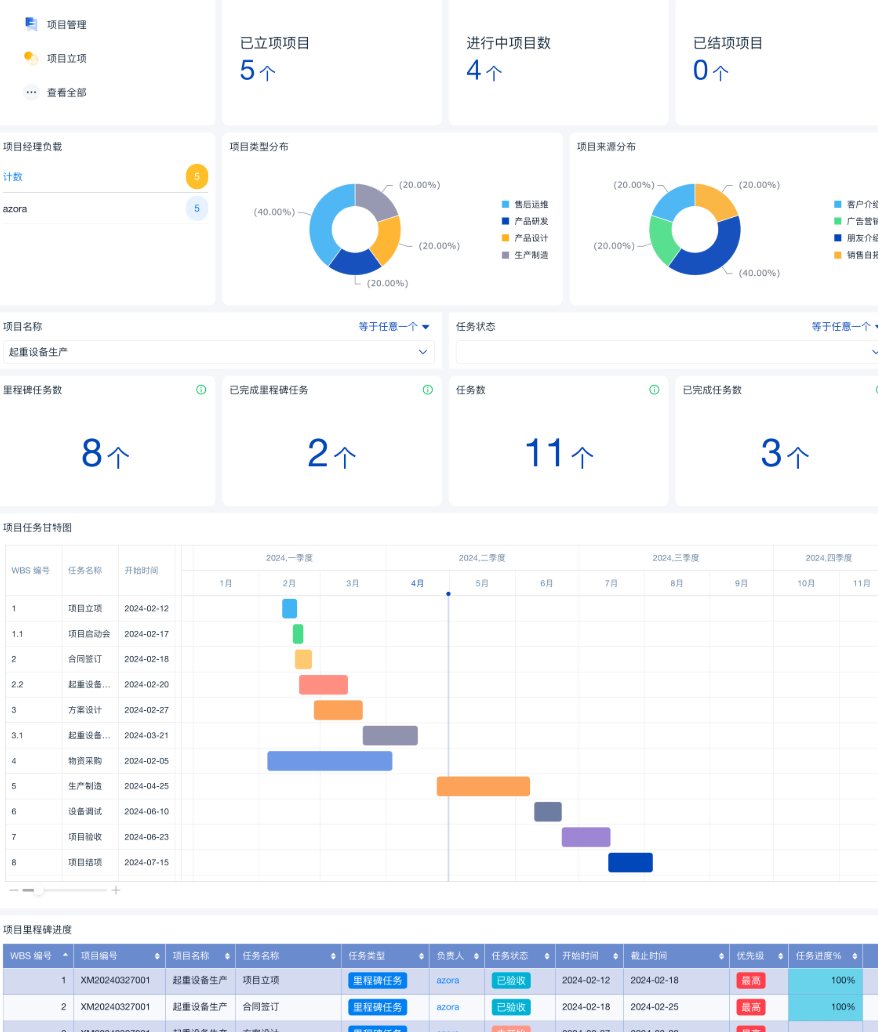This screenshot has height=1032, width=878.
Task: Select 项目管理 menu entry in sidebar
Action: point(66,24)
